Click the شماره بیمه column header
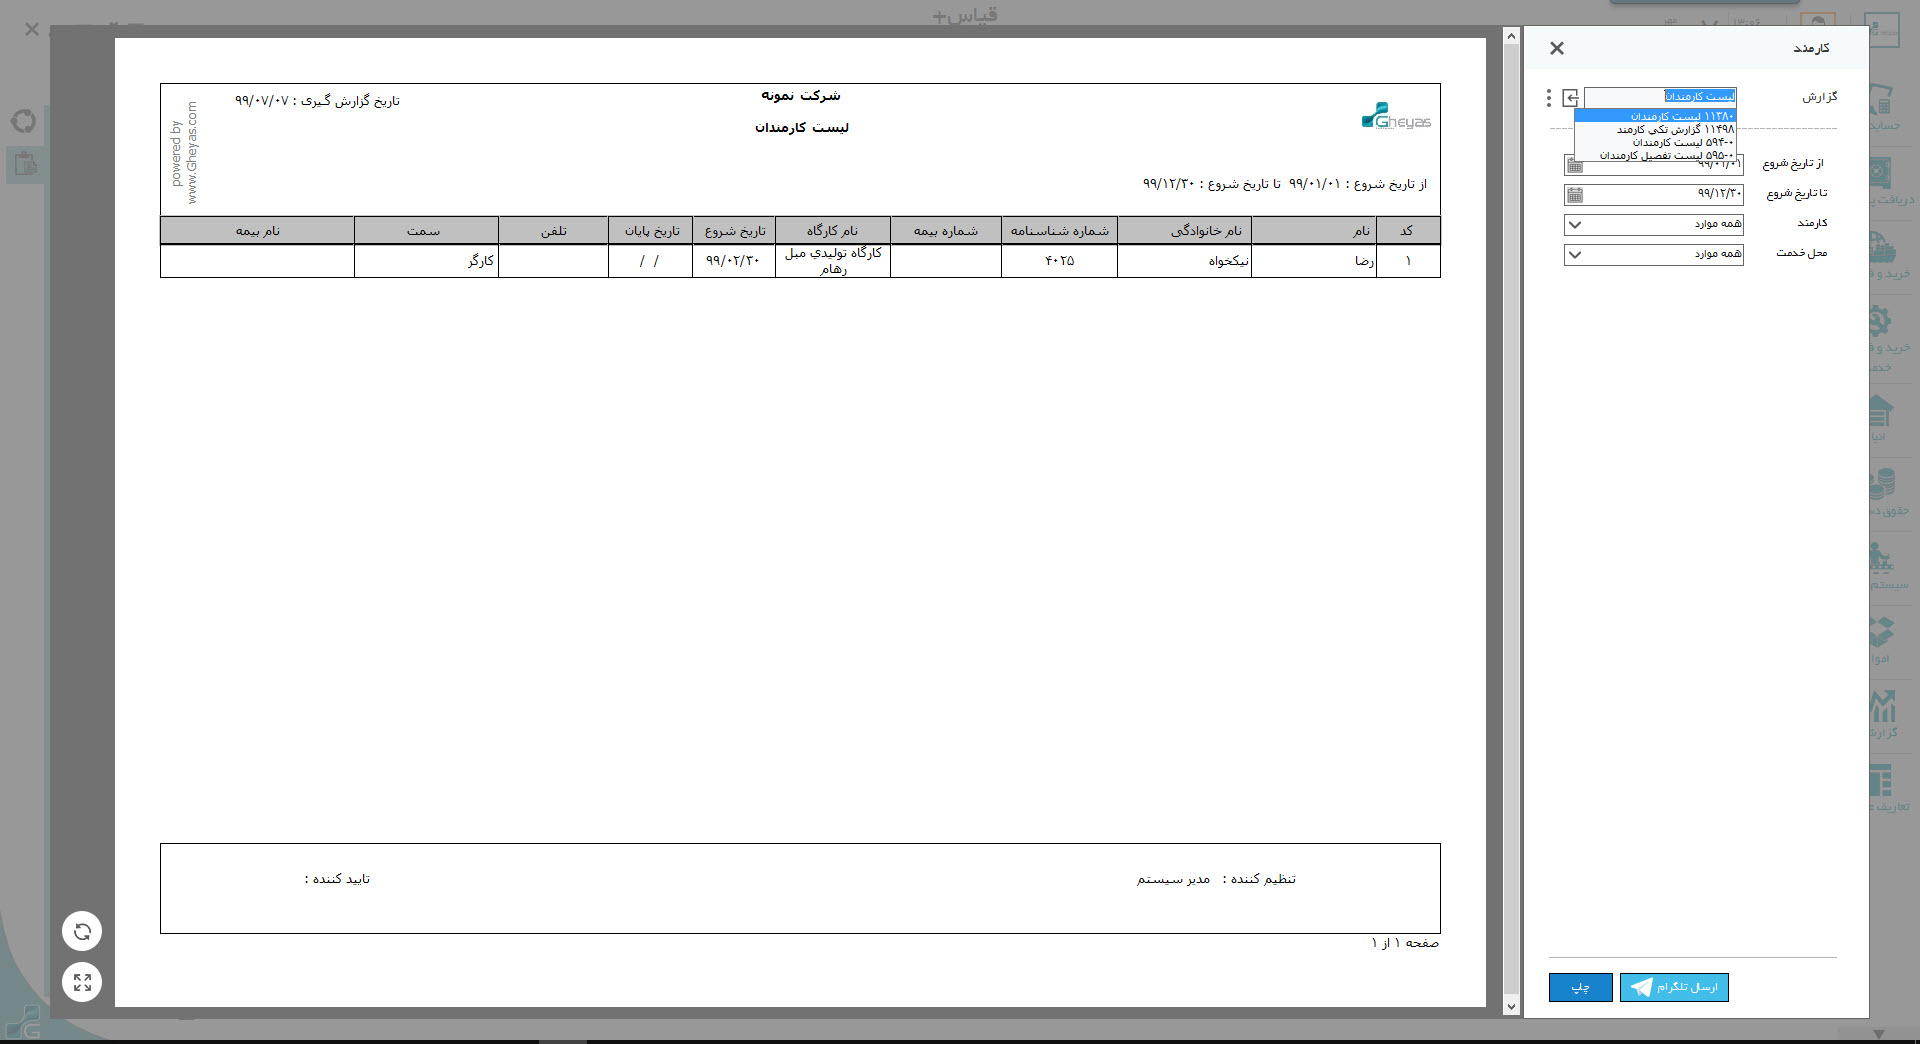Viewport: 1920px width, 1044px height. [x=946, y=230]
